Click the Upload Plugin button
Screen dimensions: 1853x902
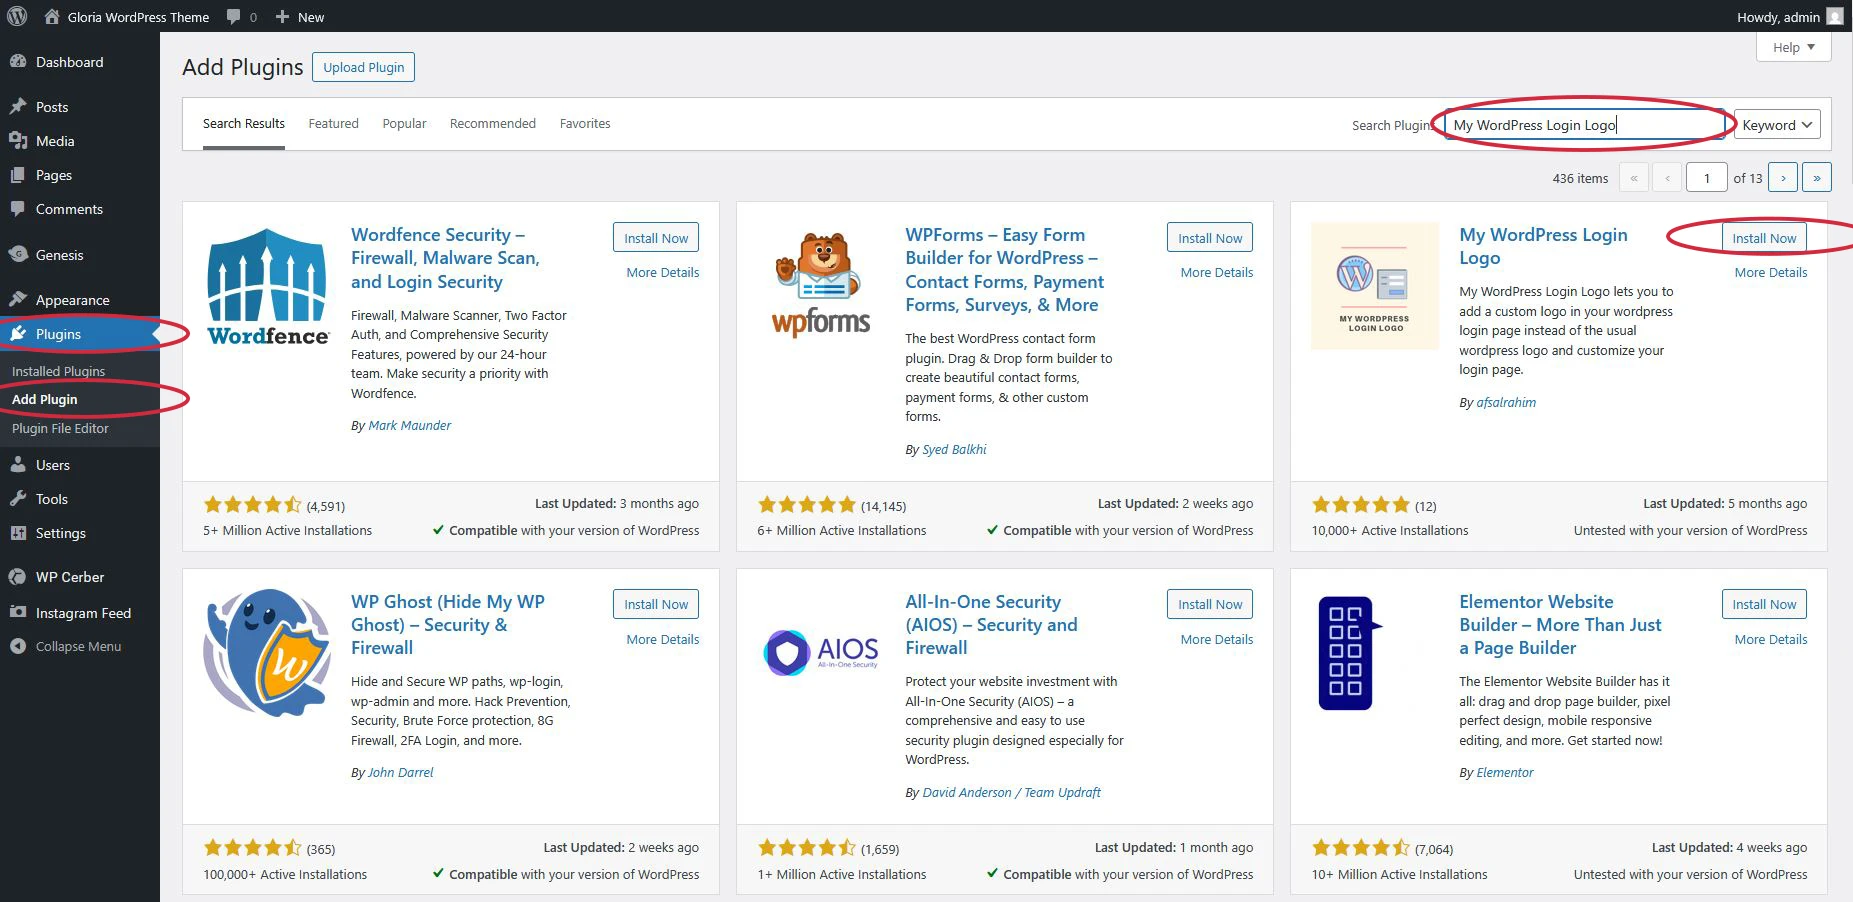pyautogui.click(x=363, y=67)
